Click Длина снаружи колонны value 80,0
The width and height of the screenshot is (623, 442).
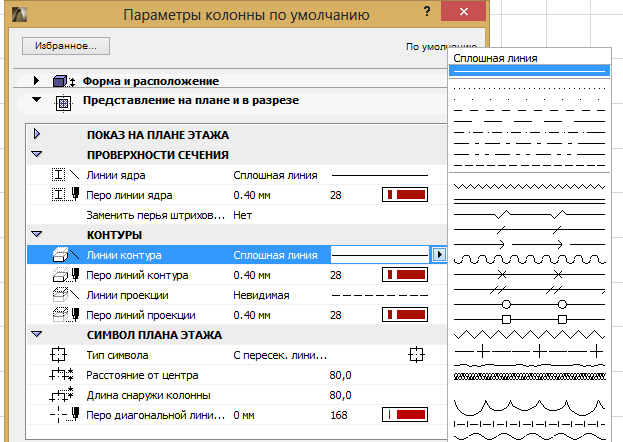[x=340, y=395]
